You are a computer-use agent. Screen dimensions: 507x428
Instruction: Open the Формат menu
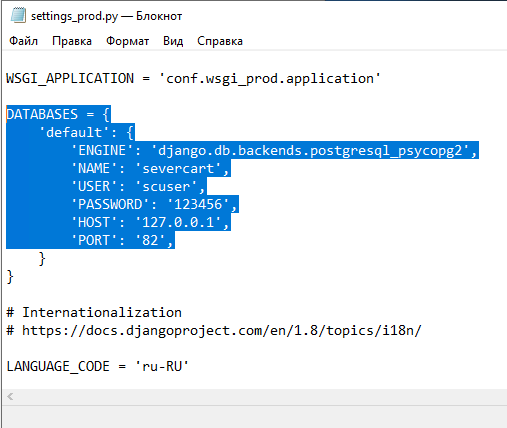click(x=127, y=41)
